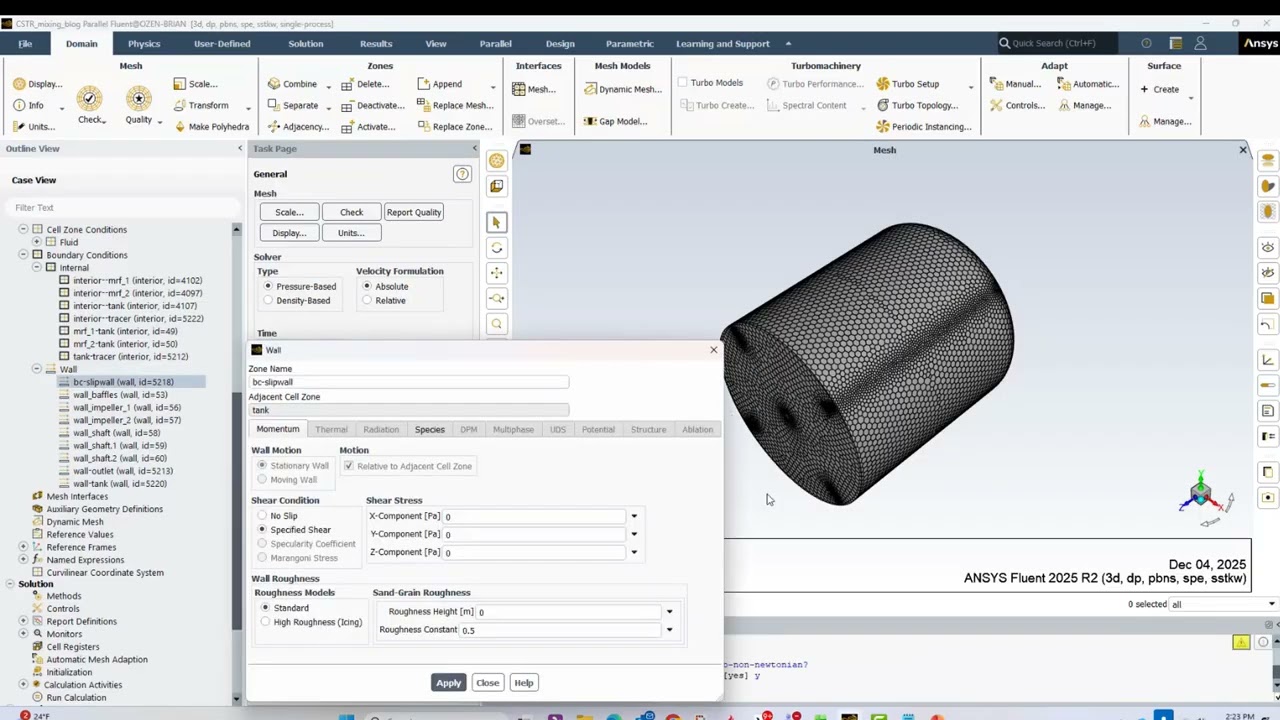
Task: Collapse the Wall boundary group
Action: point(37,369)
